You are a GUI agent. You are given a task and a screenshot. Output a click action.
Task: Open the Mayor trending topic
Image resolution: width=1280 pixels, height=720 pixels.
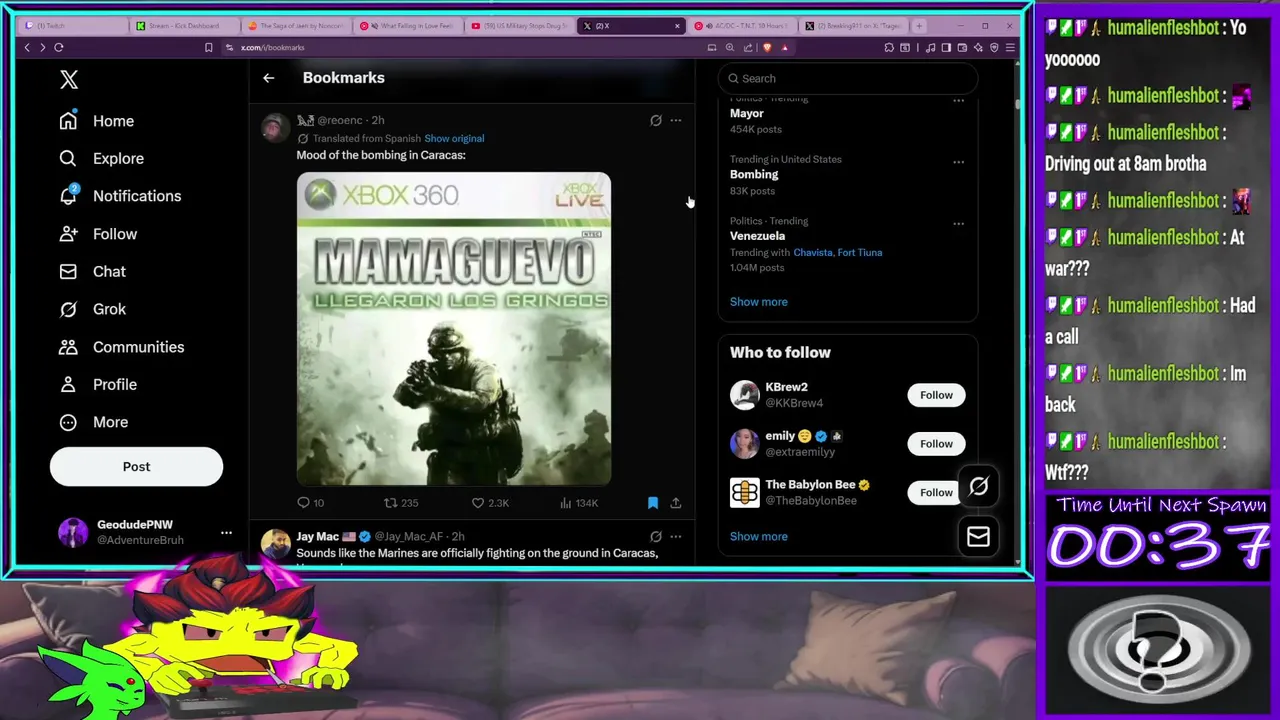point(747,114)
